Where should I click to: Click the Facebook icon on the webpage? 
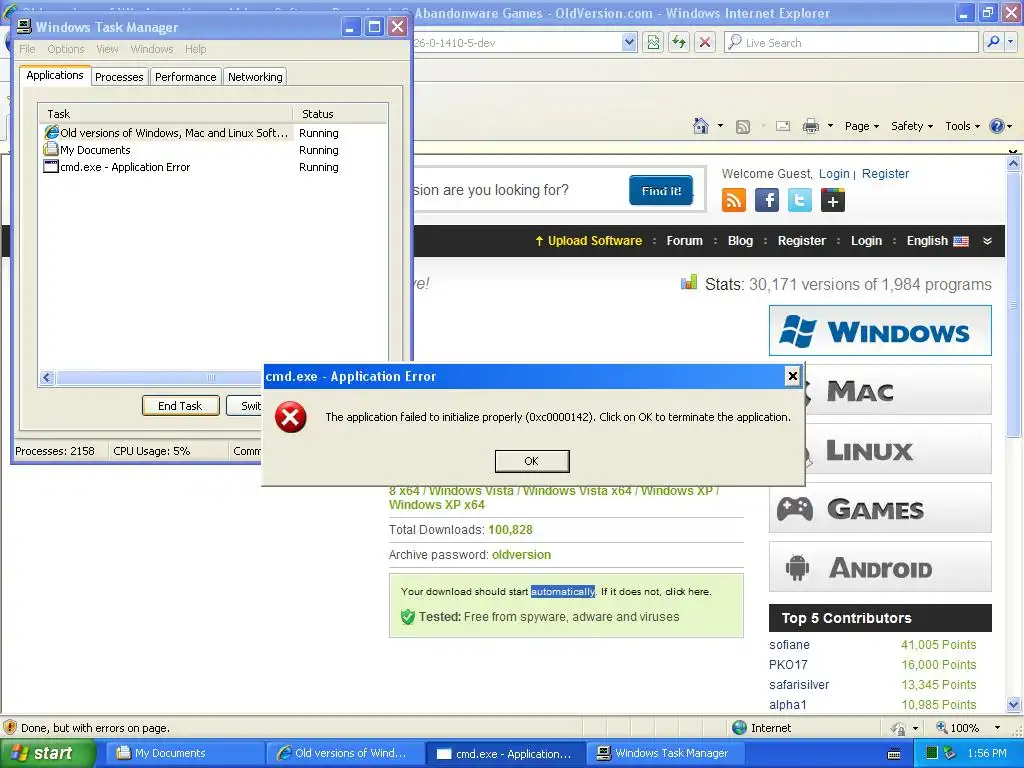pyautogui.click(x=767, y=200)
